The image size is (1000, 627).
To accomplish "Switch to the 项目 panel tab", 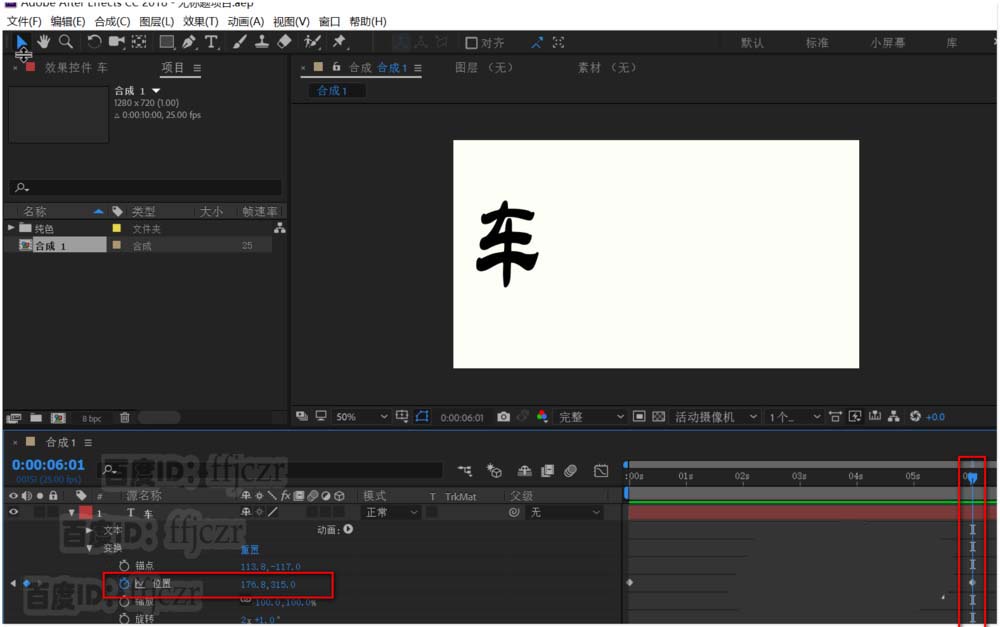I will [173, 68].
